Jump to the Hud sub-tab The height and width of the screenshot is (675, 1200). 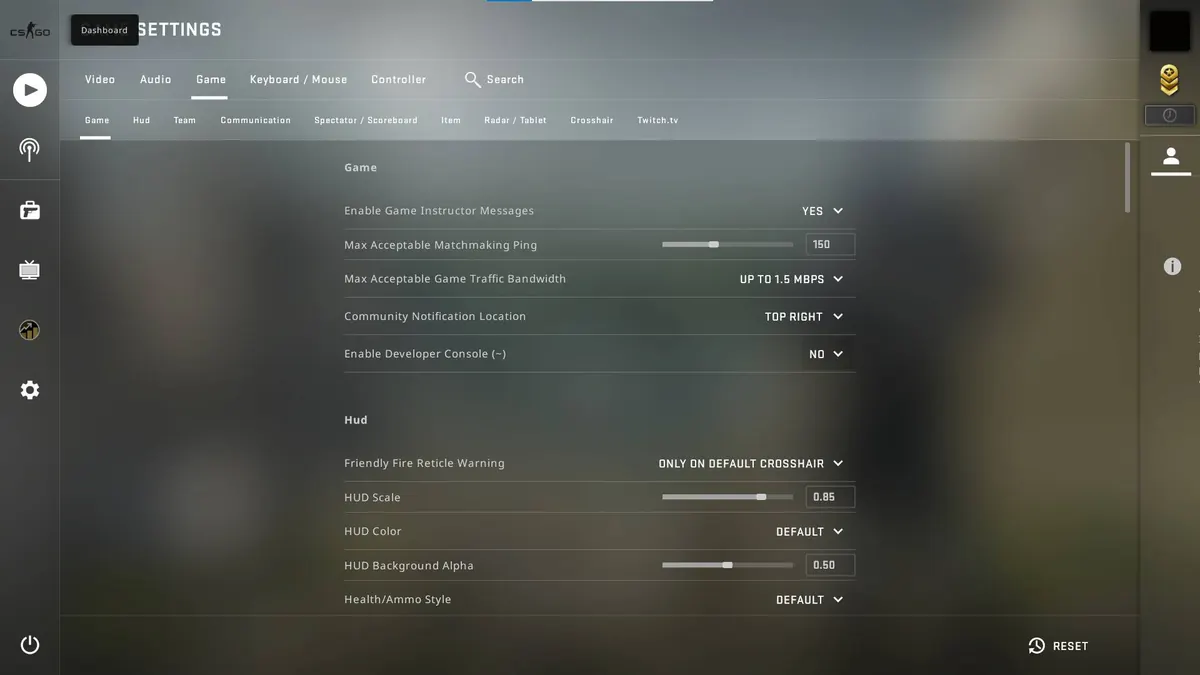click(141, 120)
